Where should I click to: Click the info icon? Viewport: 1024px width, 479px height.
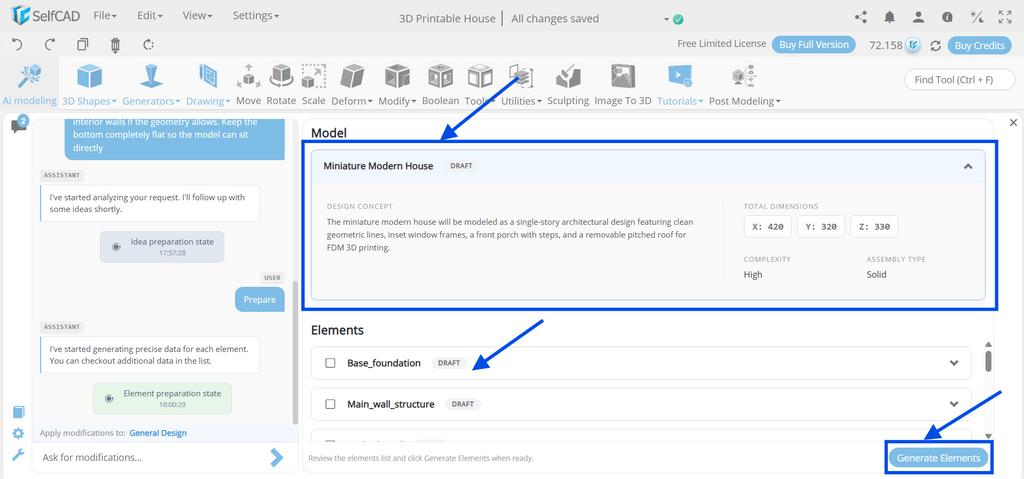coord(947,18)
